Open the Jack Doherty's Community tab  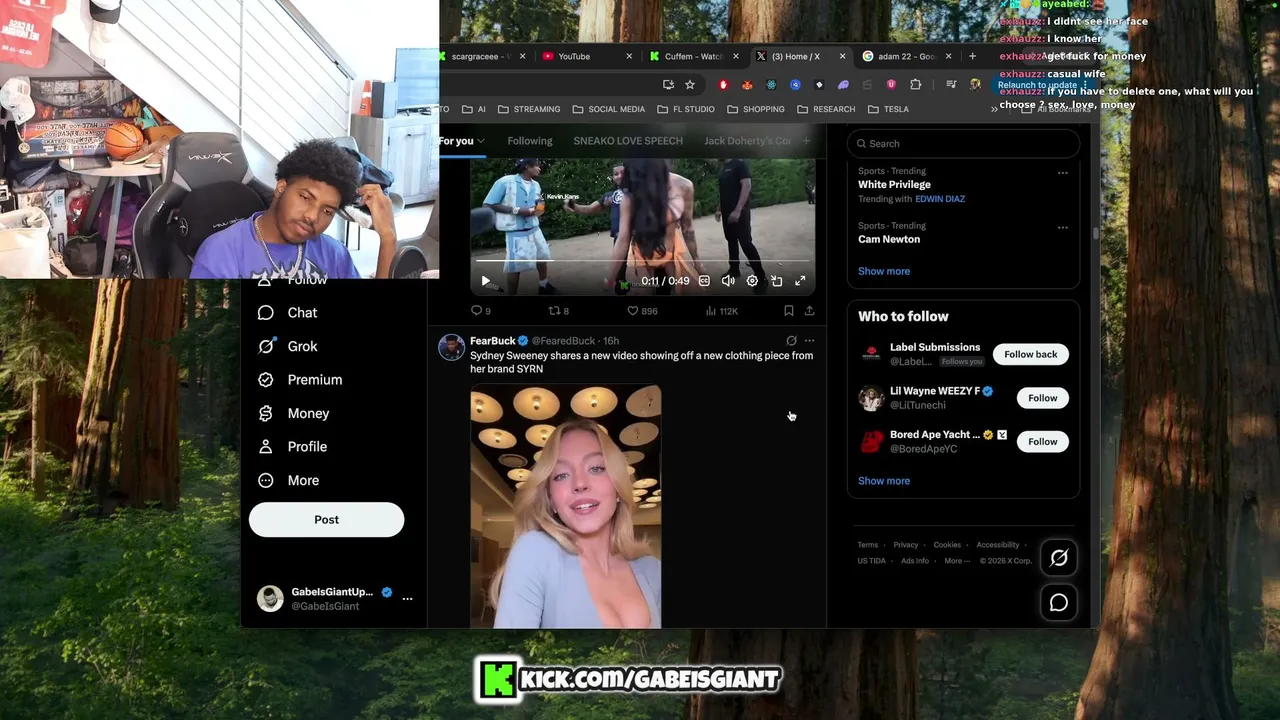[x=747, y=141]
